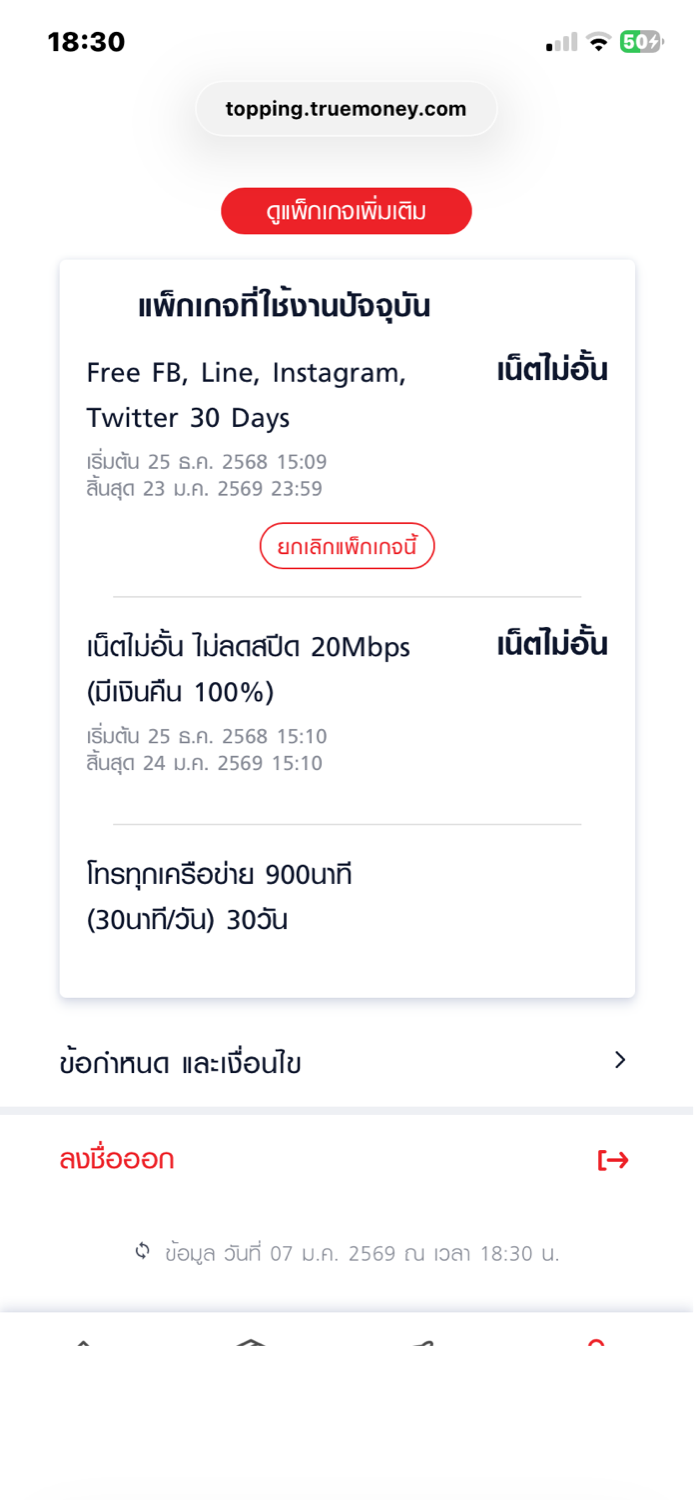Tap เน็ตไม่อั้น label beside the Free FB package
The width and height of the screenshot is (694, 1500).
click(552, 371)
